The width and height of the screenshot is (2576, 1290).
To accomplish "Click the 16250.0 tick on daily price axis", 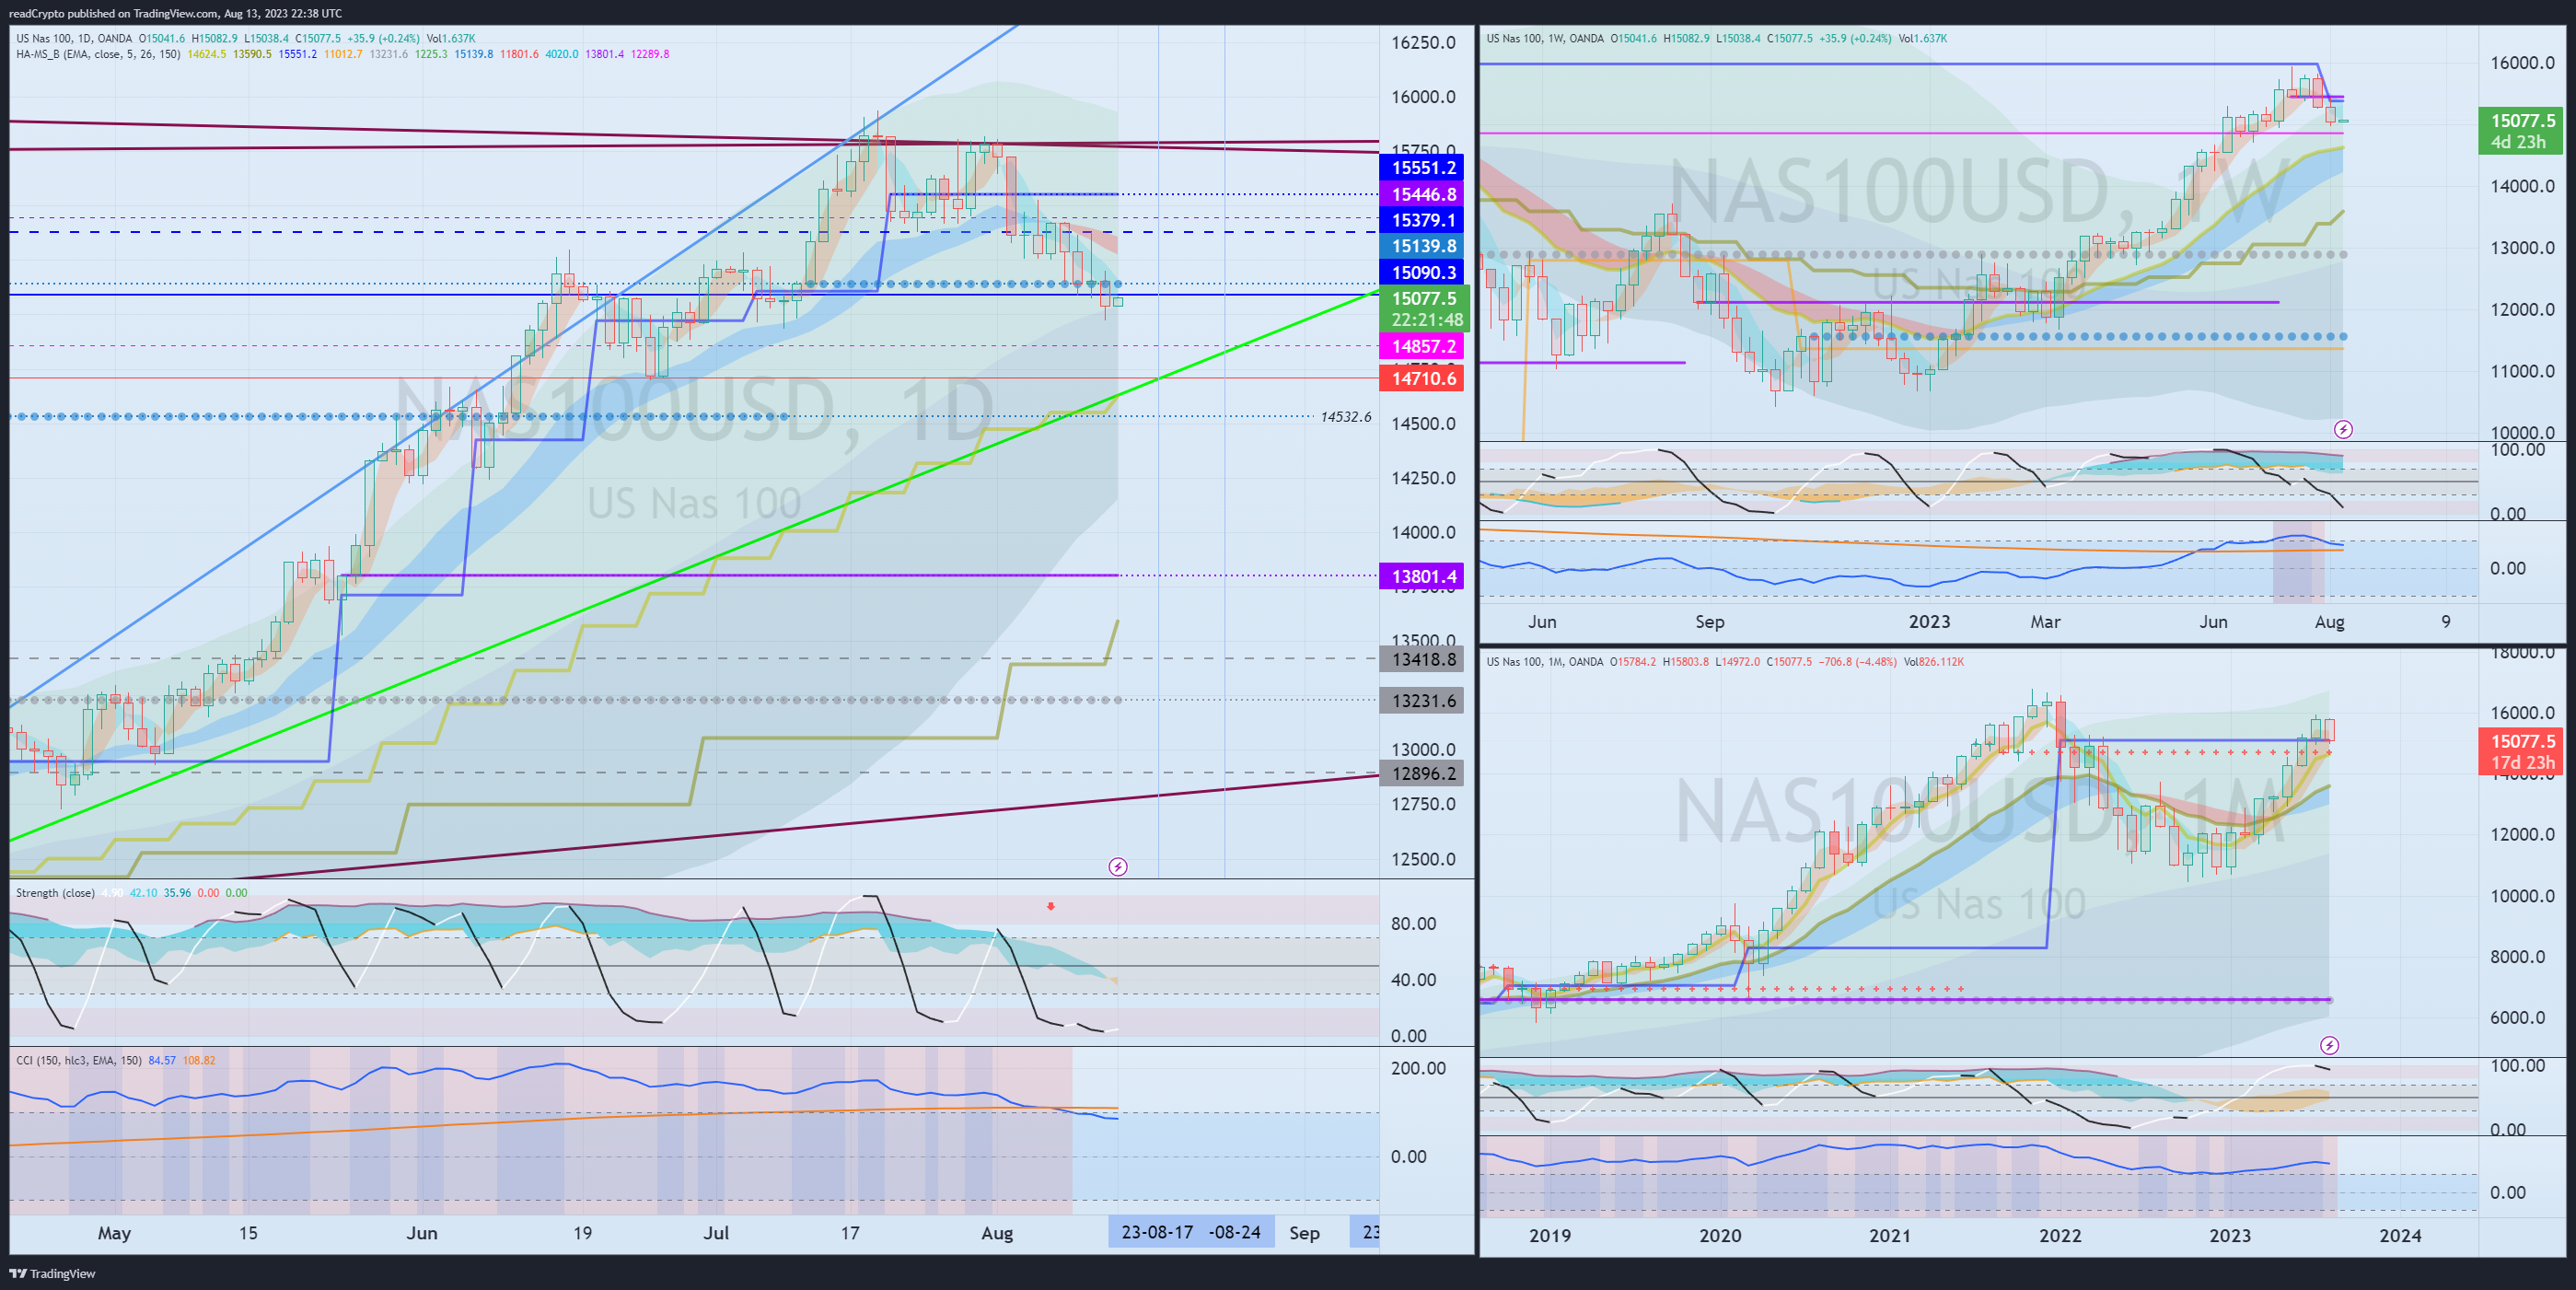I will point(1423,43).
